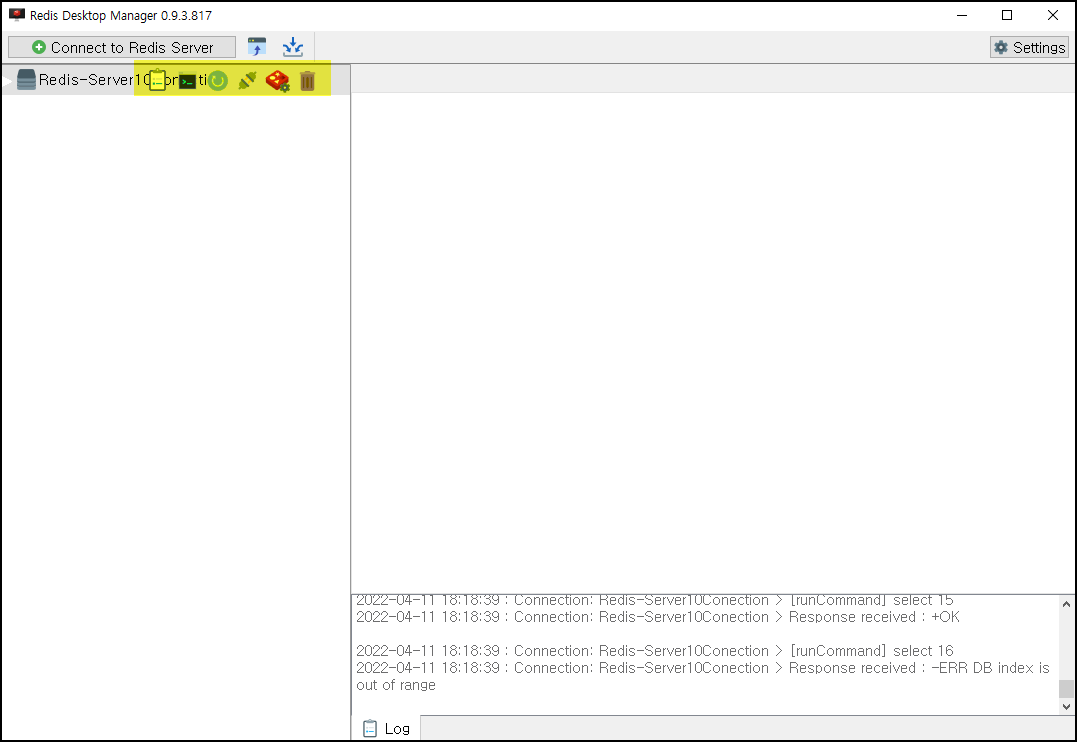Image resolution: width=1077 pixels, height=742 pixels.
Task: Click the log scrollbar down arrow
Action: [x=1066, y=706]
